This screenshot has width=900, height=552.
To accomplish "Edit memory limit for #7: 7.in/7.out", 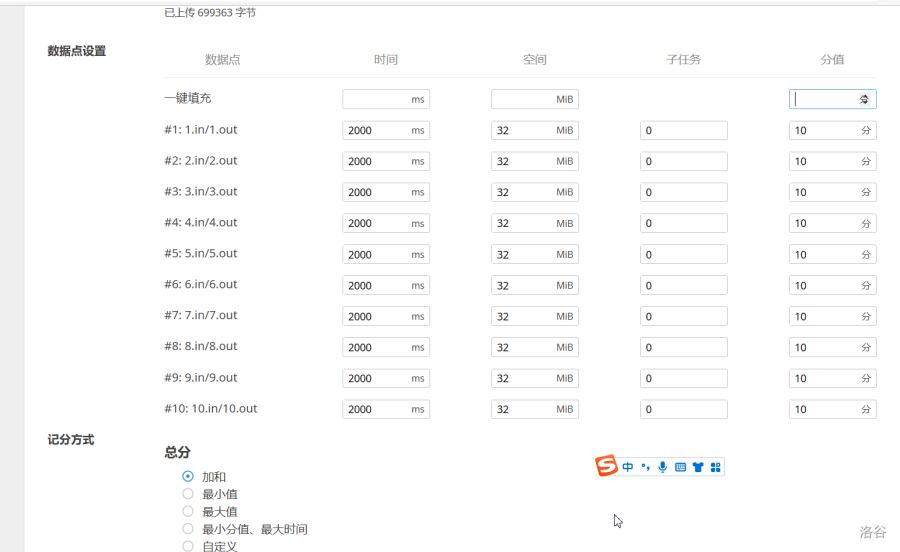I will pos(534,316).
